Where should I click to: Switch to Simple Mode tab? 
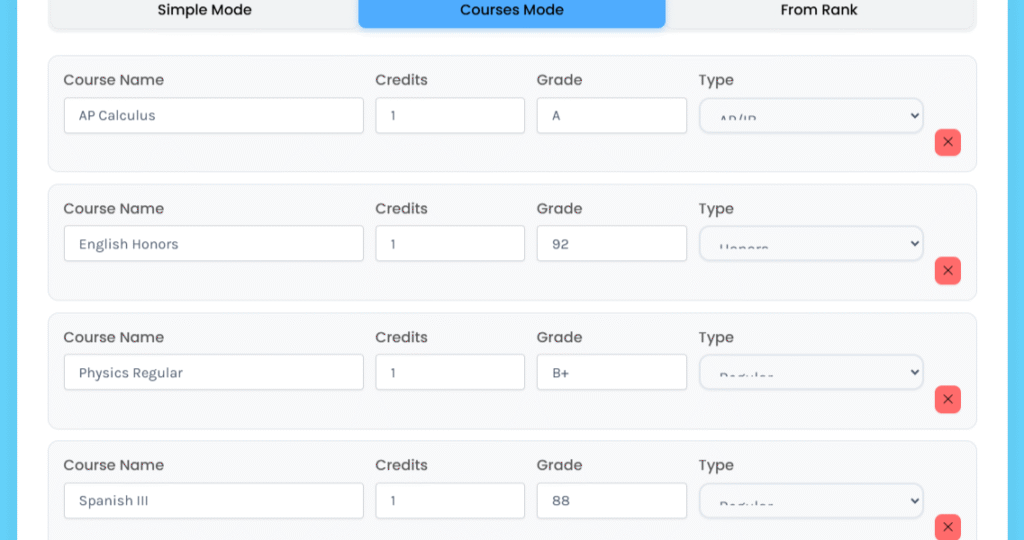point(204,11)
